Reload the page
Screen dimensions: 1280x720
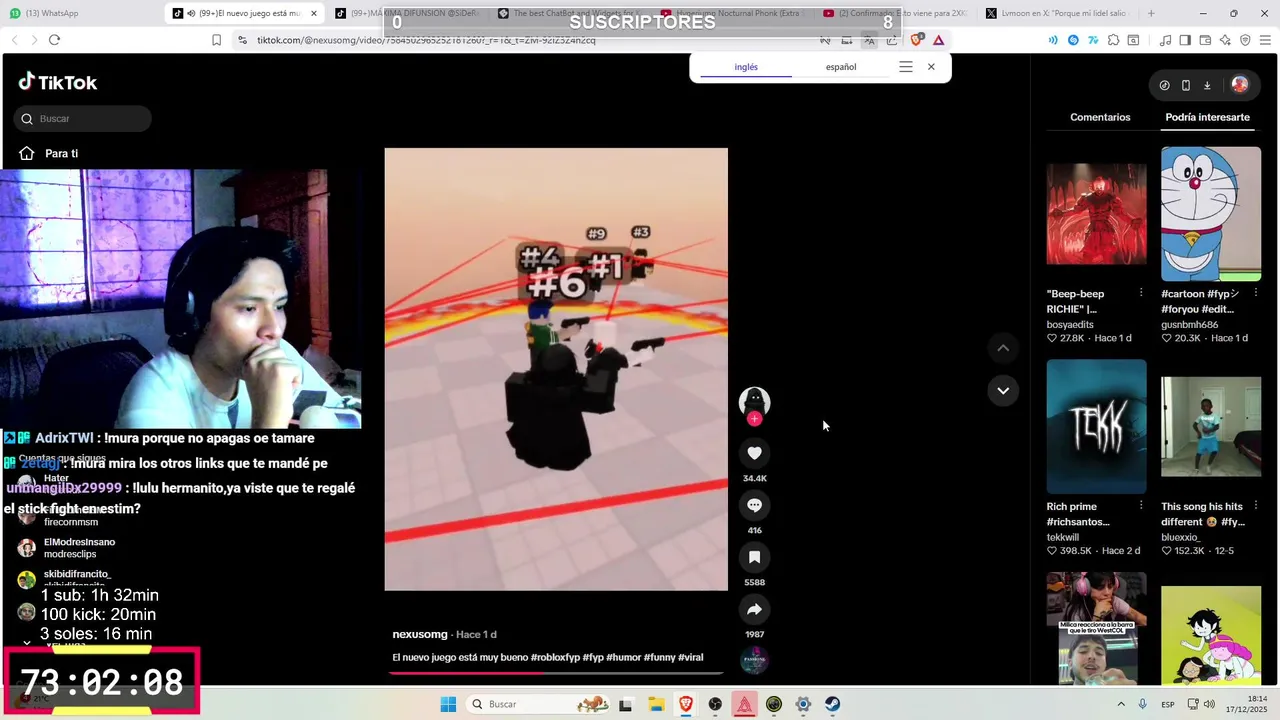point(54,40)
